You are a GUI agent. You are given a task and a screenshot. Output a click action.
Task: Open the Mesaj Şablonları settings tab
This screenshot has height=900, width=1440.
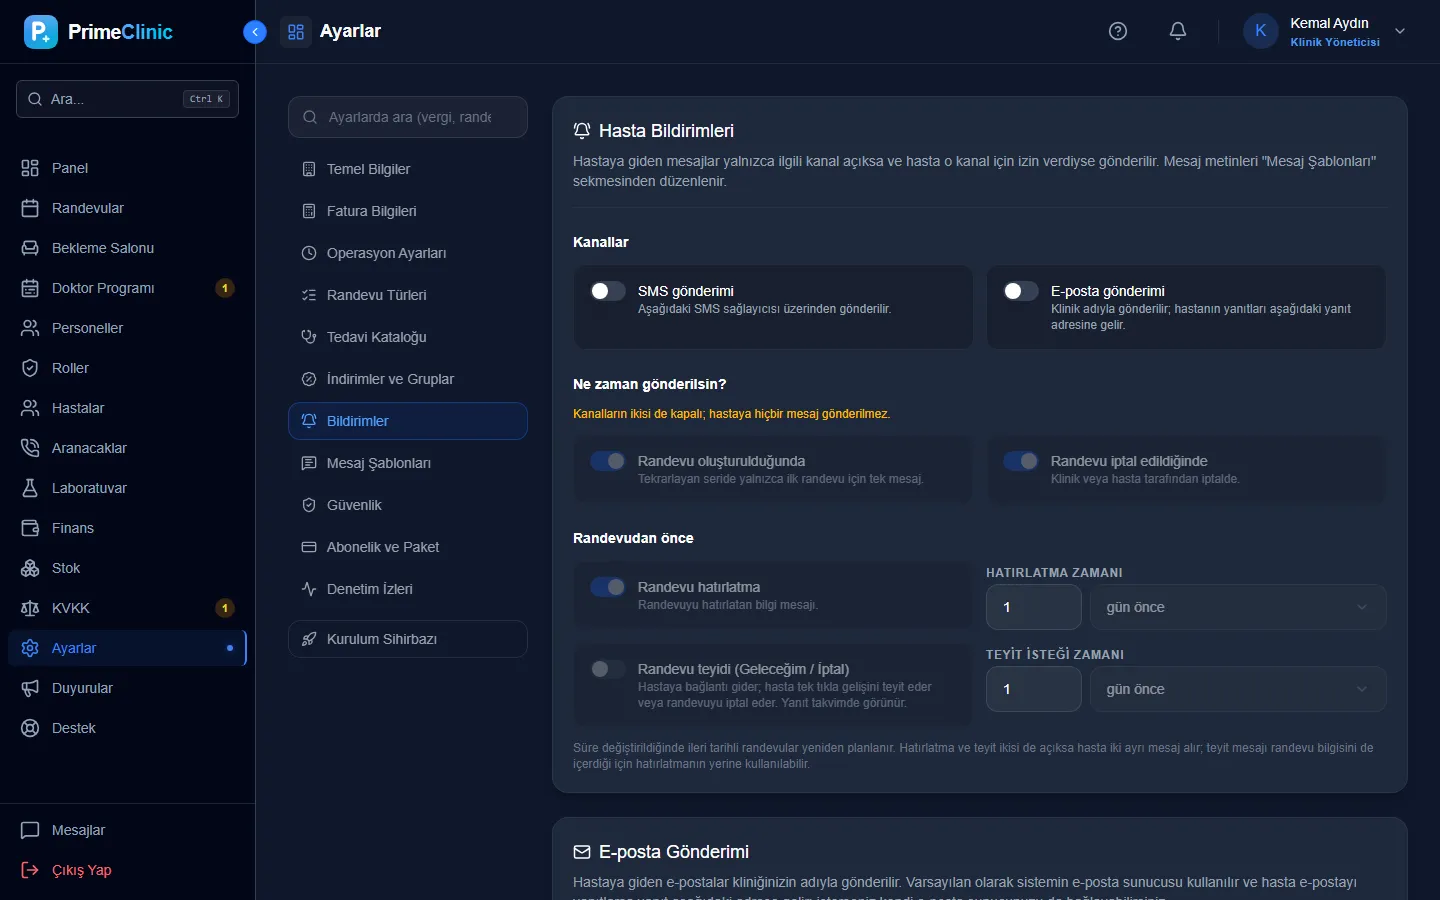point(408,463)
